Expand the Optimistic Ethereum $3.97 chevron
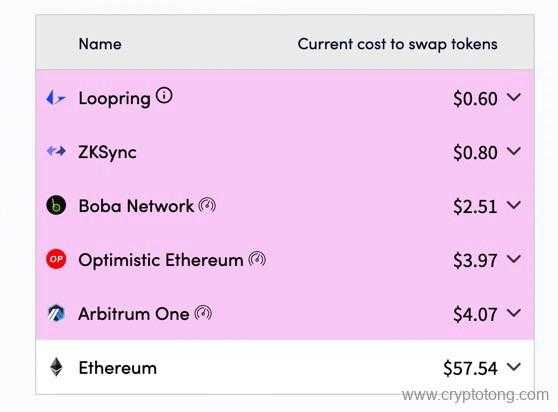 tap(514, 259)
